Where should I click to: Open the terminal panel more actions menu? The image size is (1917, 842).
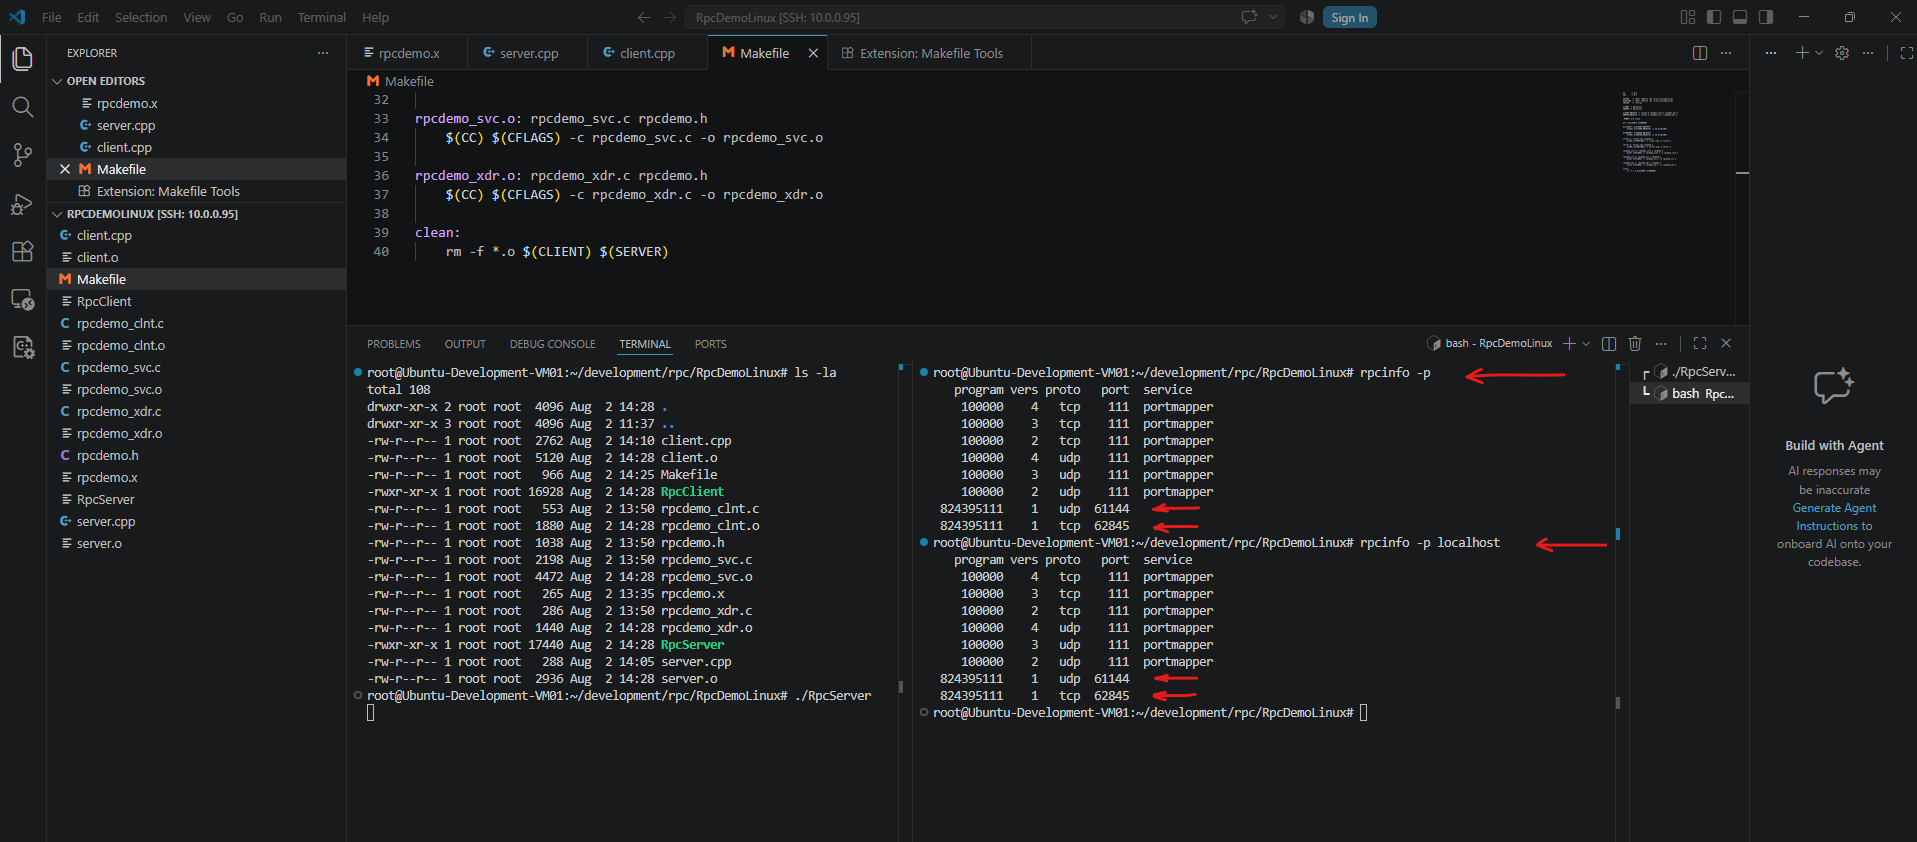pos(1661,343)
